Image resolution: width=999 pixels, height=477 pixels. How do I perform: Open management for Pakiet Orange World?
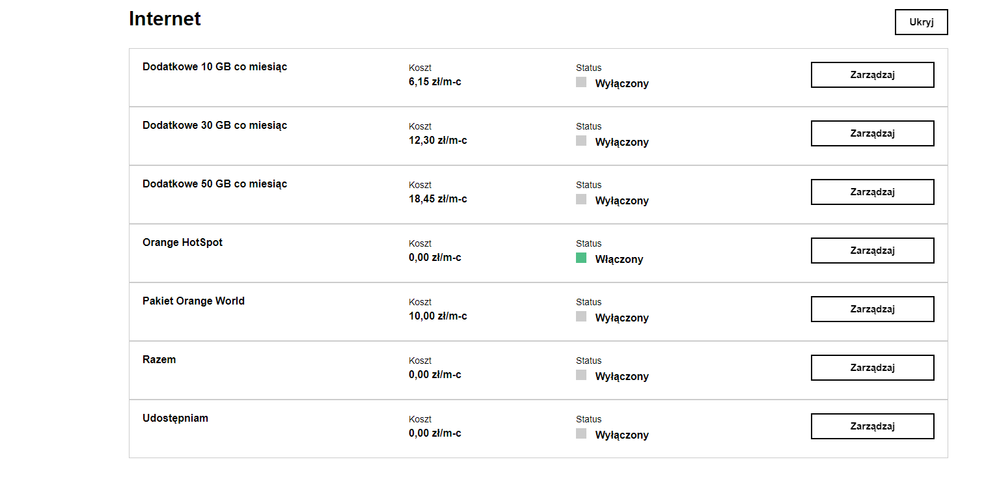(x=872, y=309)
